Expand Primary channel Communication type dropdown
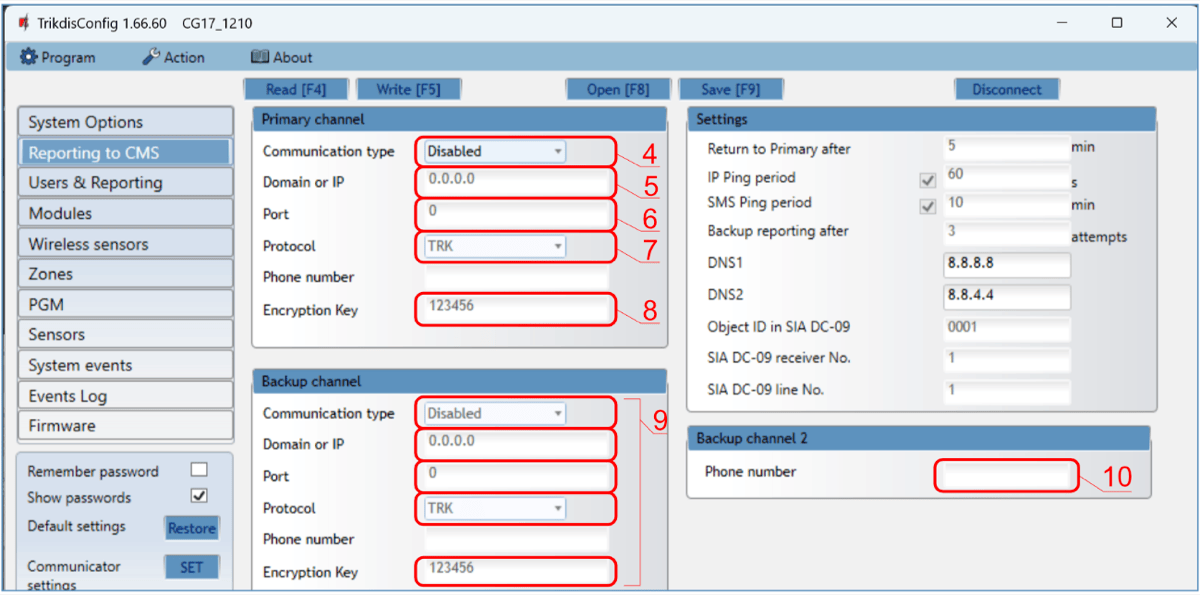Screen dimensions: 1200x595 tap(493, 152)
